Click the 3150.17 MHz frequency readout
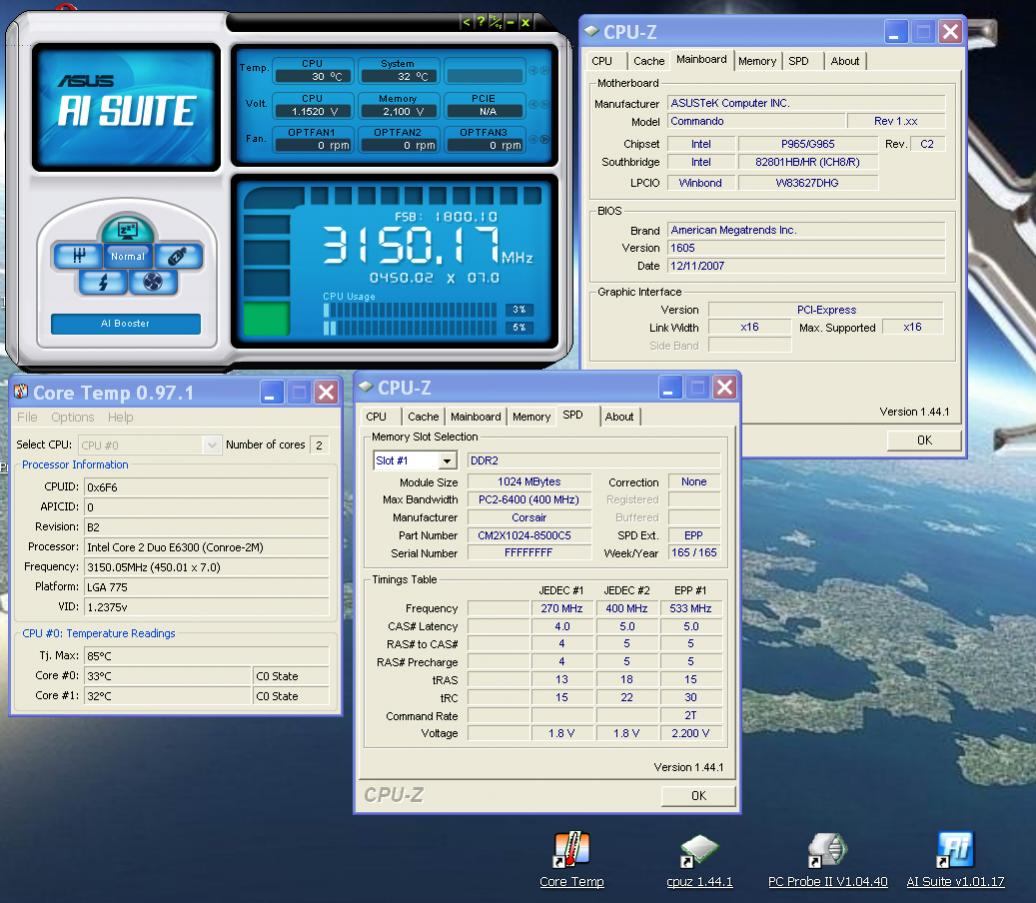Image resolution: width=1036 pixels, height=903 pixels. 427,245
